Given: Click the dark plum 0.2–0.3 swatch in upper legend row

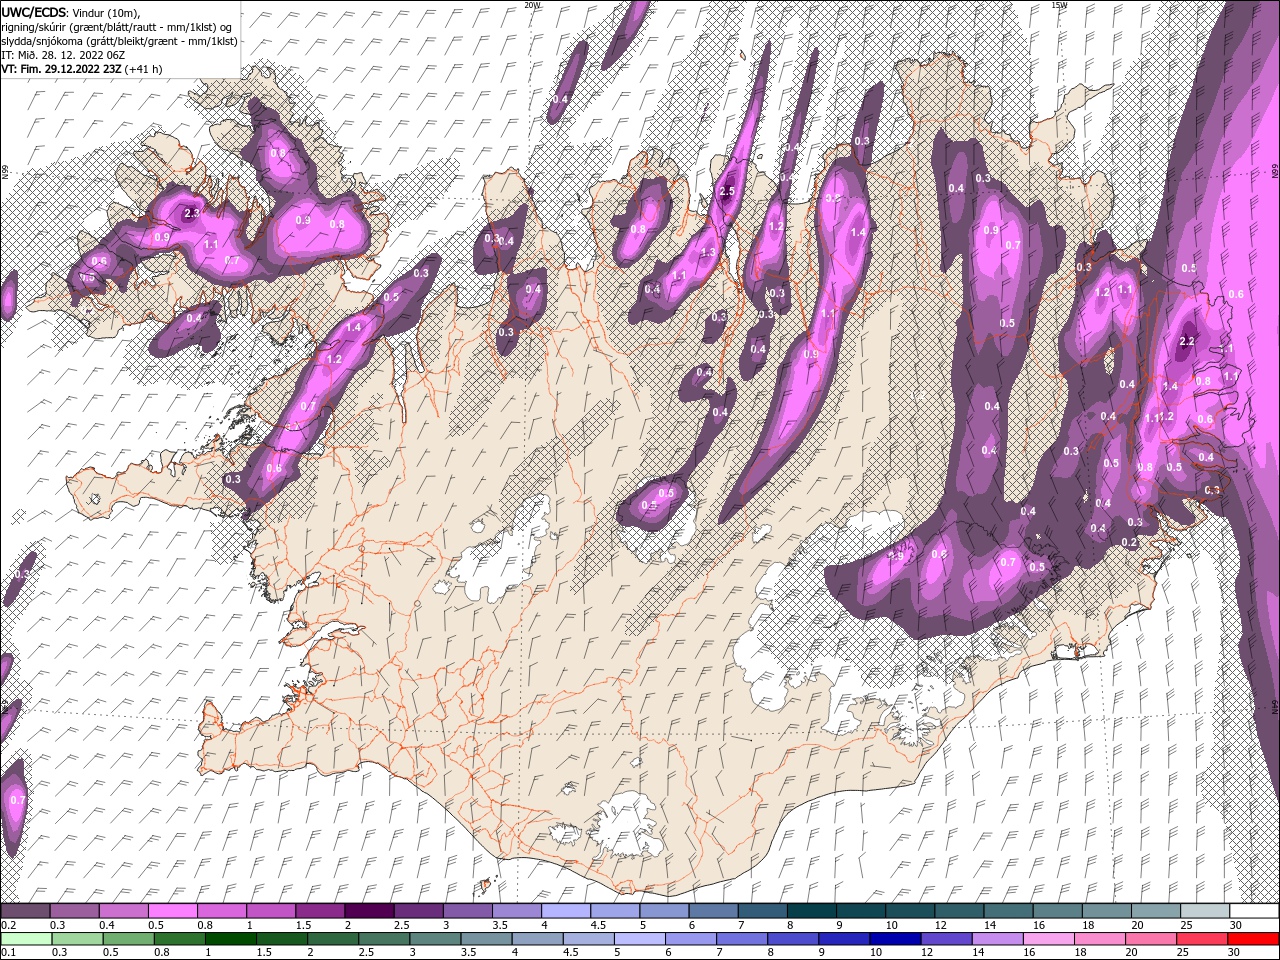Looking at the screenshot, I should tap(25, 911).
